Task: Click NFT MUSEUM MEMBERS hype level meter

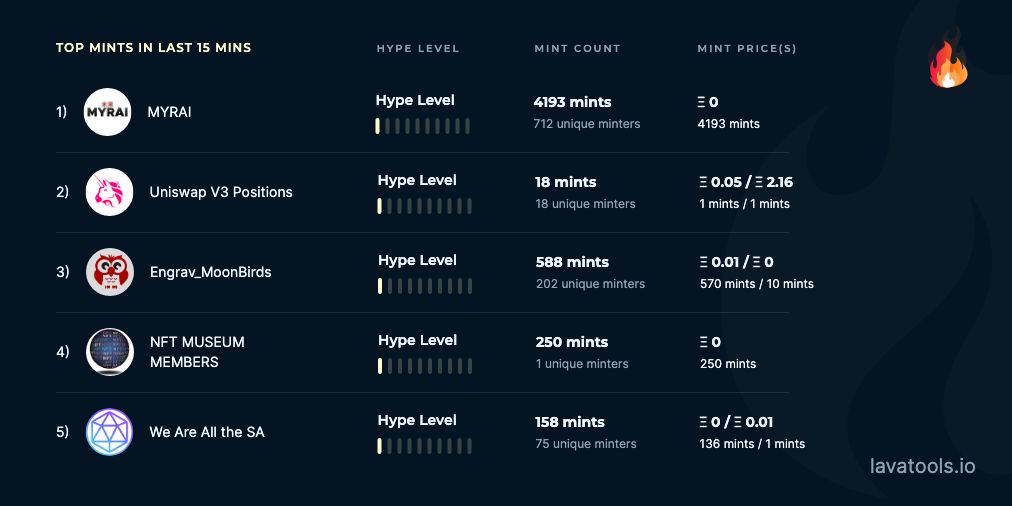Action: (425, 366)
